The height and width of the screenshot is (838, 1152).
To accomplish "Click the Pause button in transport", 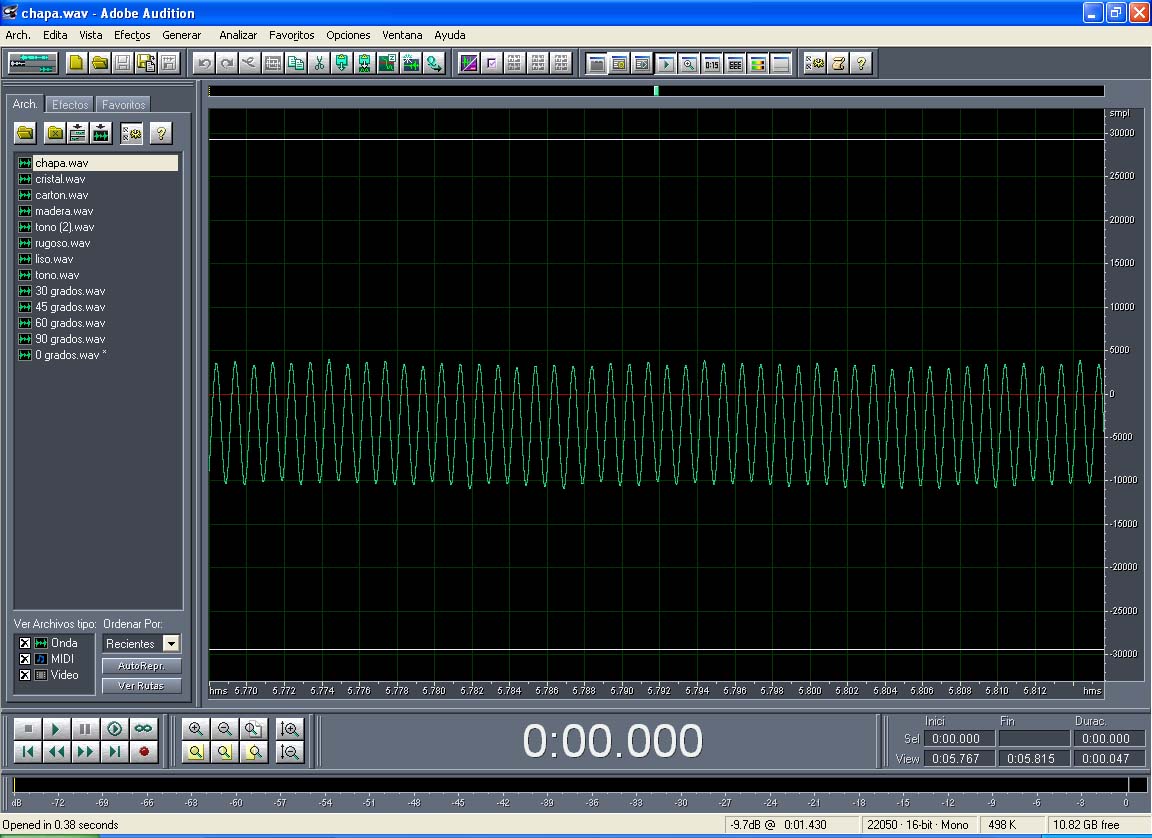I will click(84, 729).
